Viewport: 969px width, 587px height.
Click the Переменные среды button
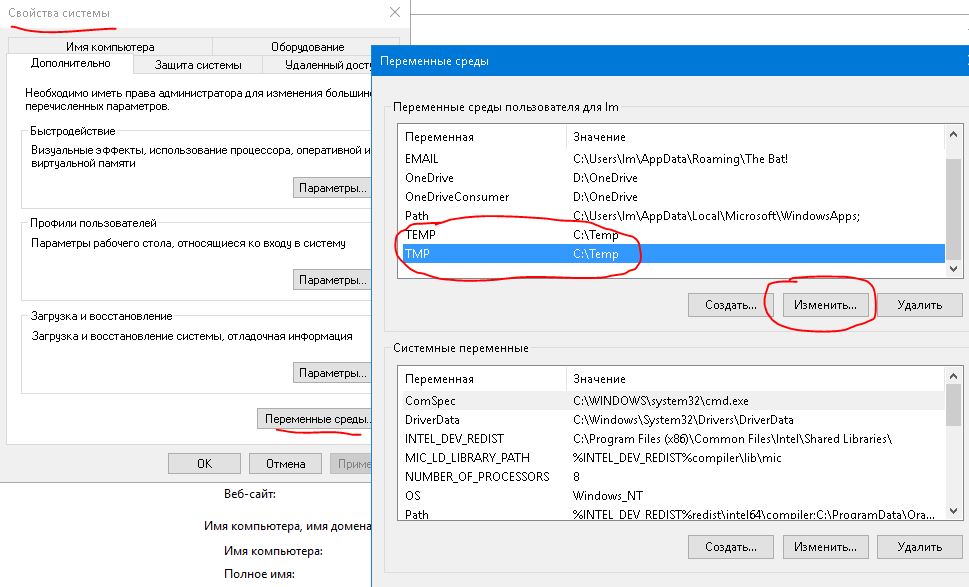pyautogui.click(x=315, y=419)
